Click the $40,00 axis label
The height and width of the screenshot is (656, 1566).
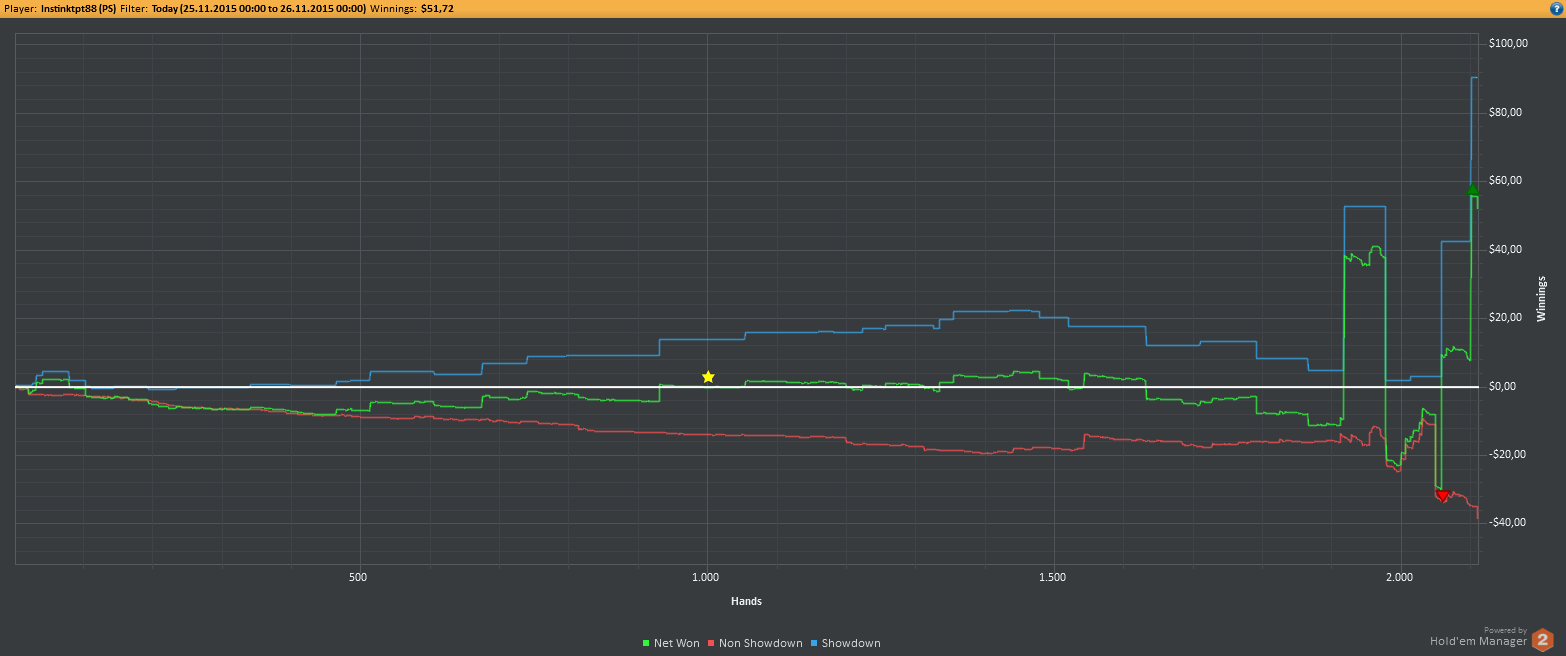click(1505, 249)
